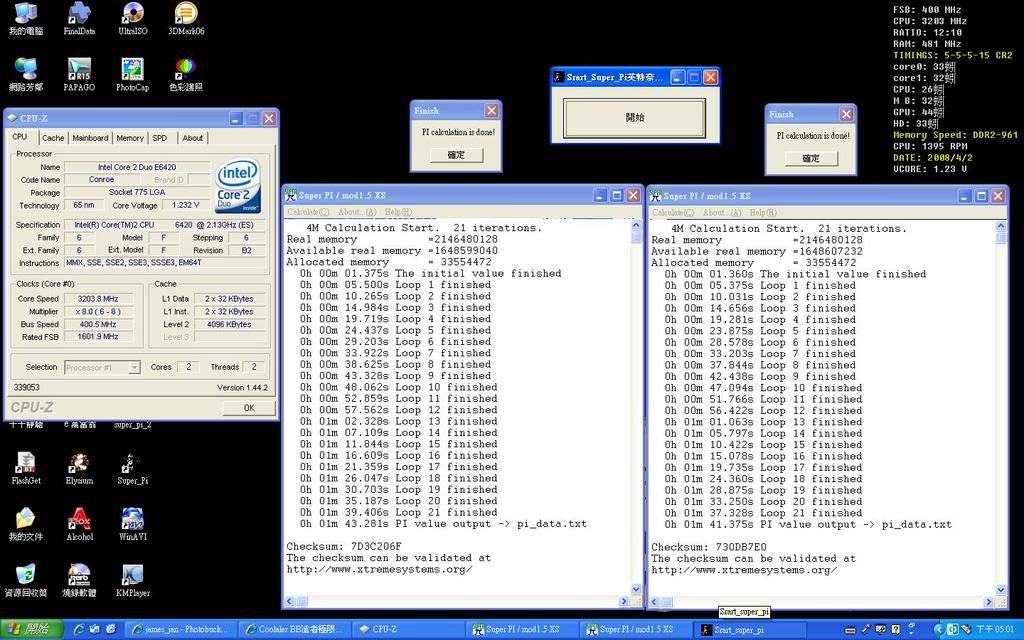Select the FinalData desktop shortcut
This screenshot has height=640, width=1024.
tap(79, 19)
